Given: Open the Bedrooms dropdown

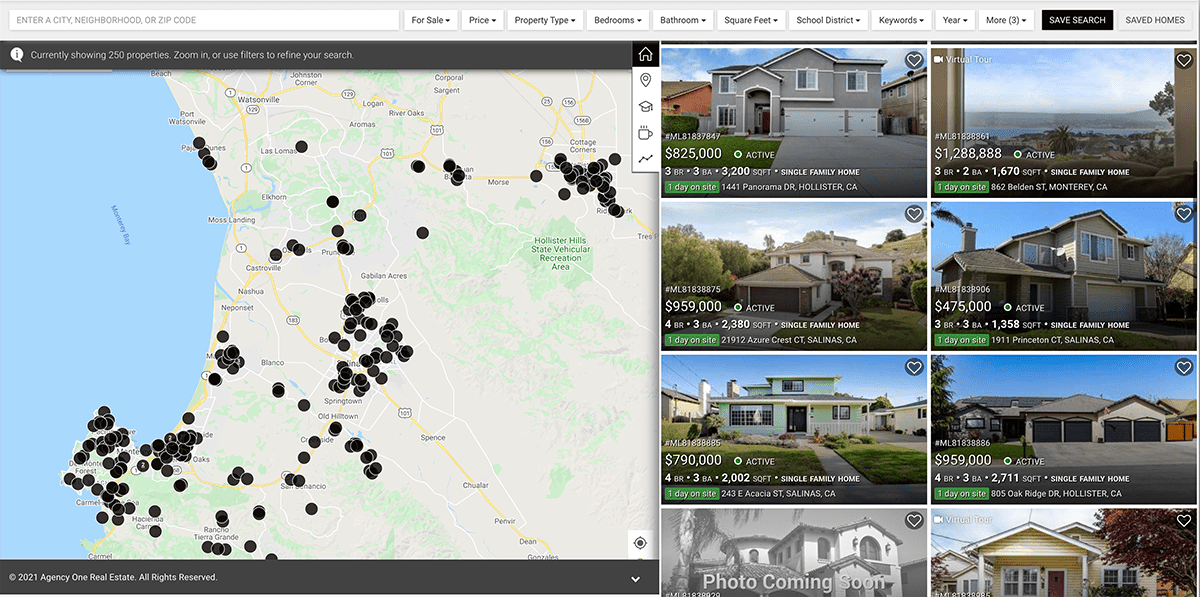Looking at the screenshot, I should coord(617,20).
